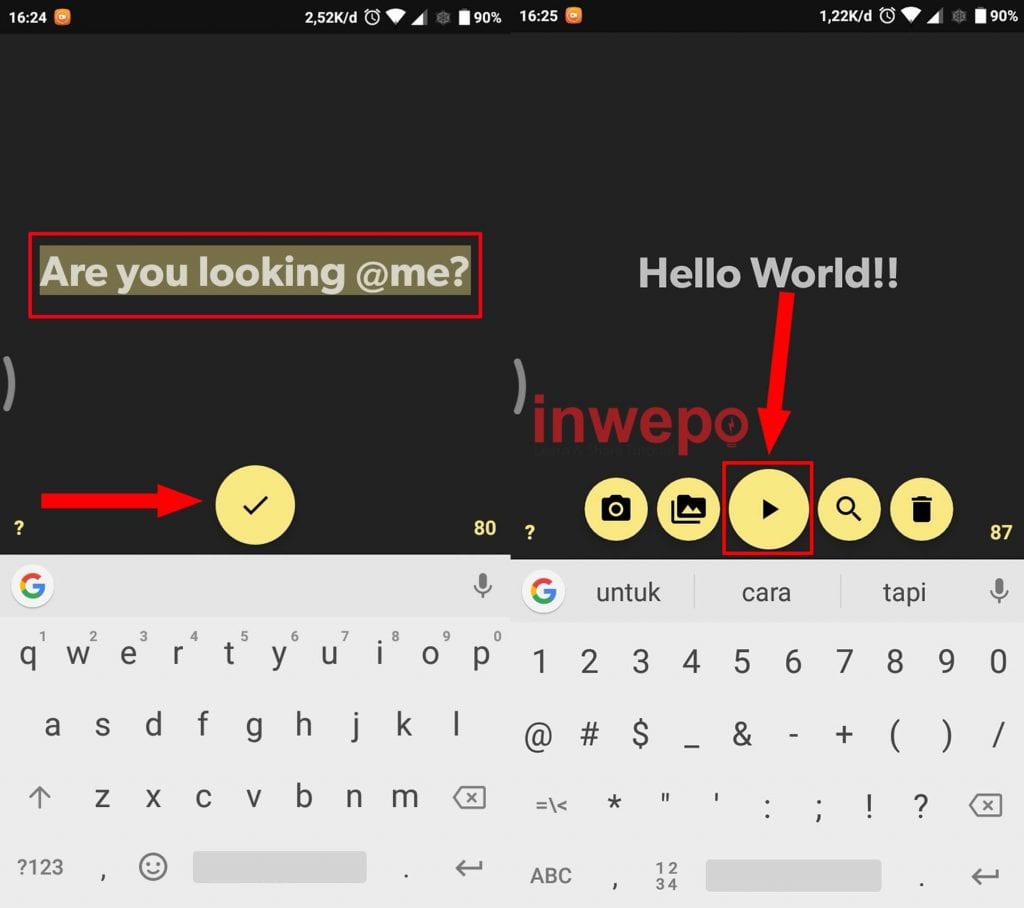
Task: Tap the 1234 numpad key
Action: coord(666,876)
